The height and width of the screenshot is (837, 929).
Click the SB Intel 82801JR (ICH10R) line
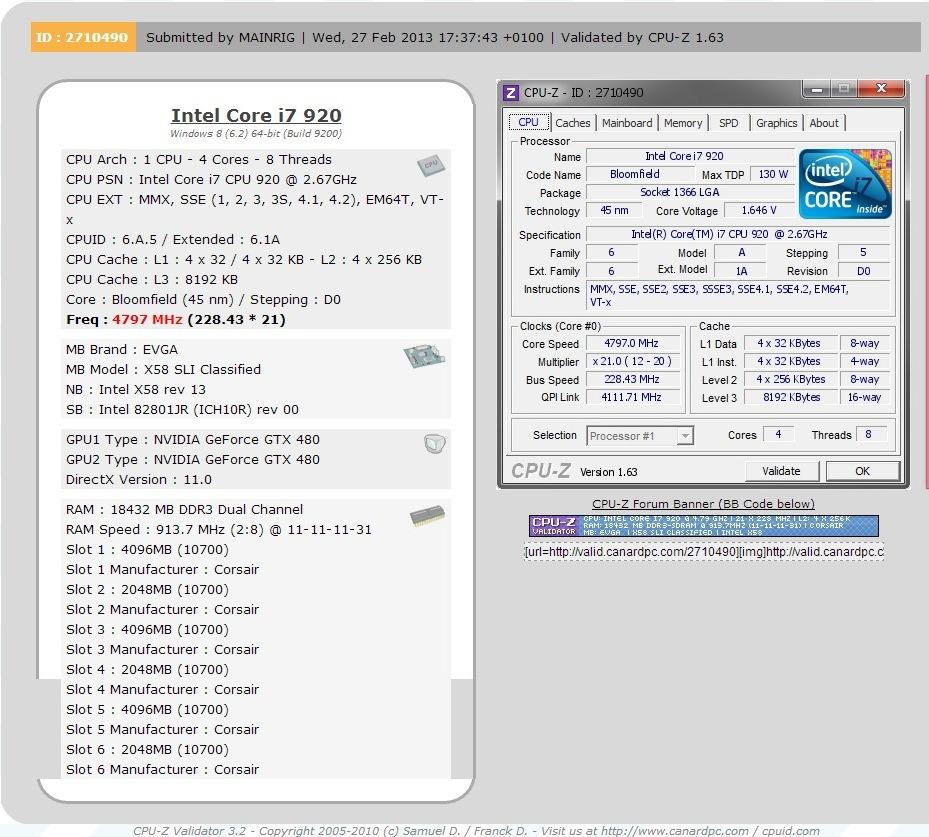click(x=182, y=409)
